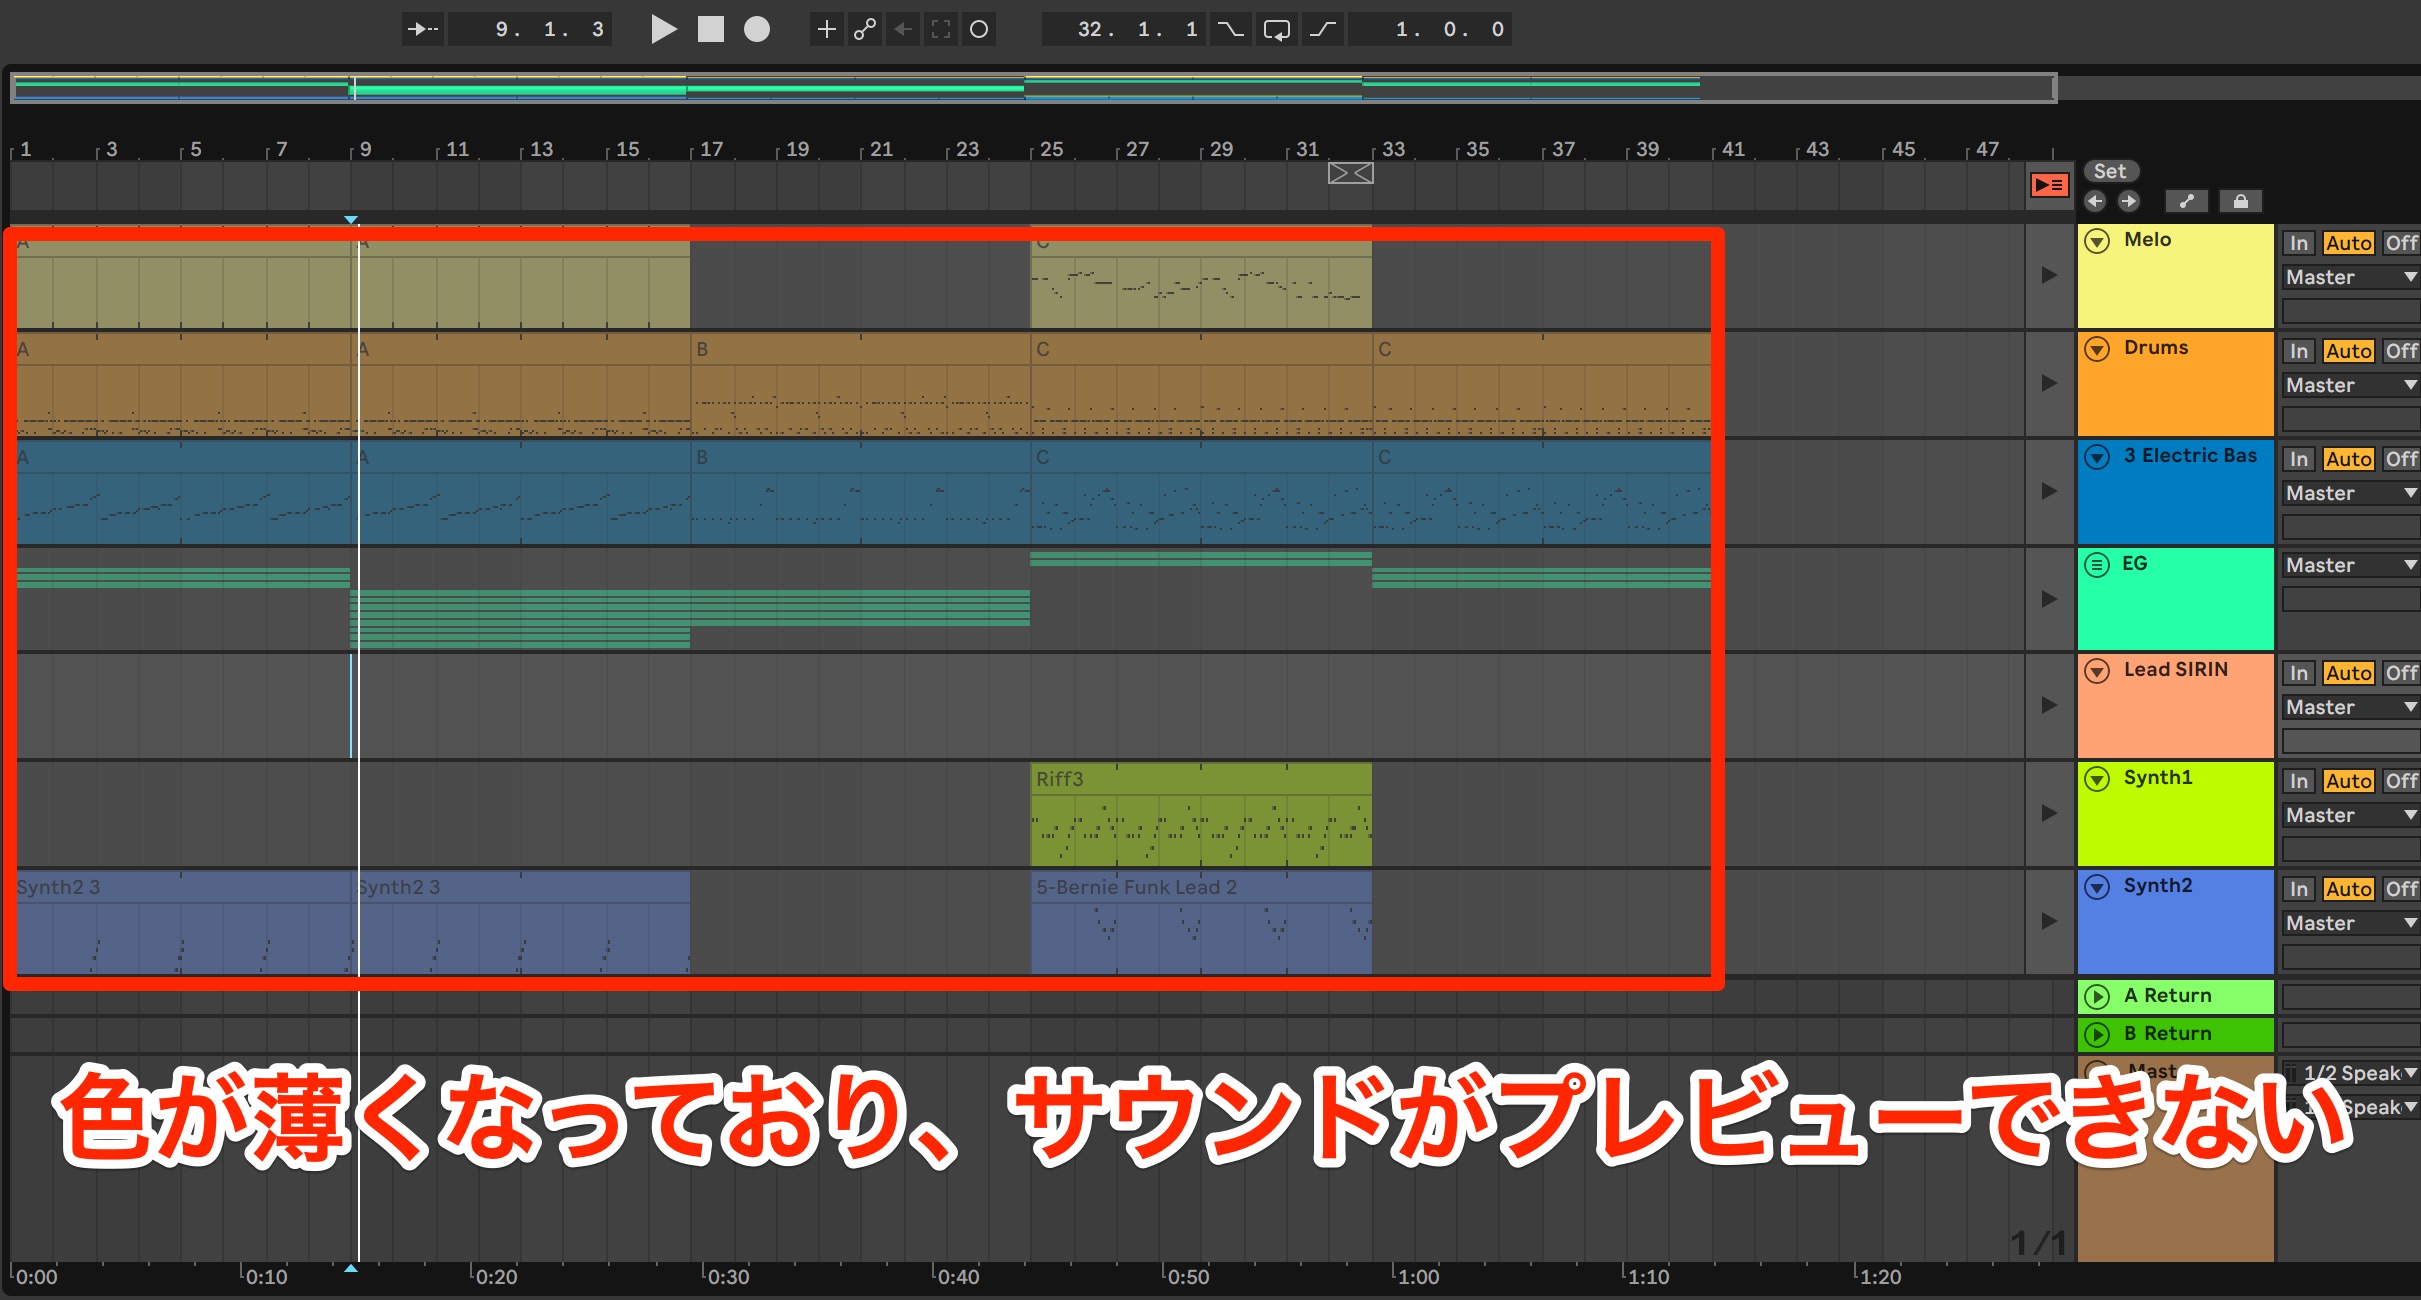This screenshot has width=2421, height=1300.
Task: Open EG output Master dropdown
Action: tap(2351, 565)
